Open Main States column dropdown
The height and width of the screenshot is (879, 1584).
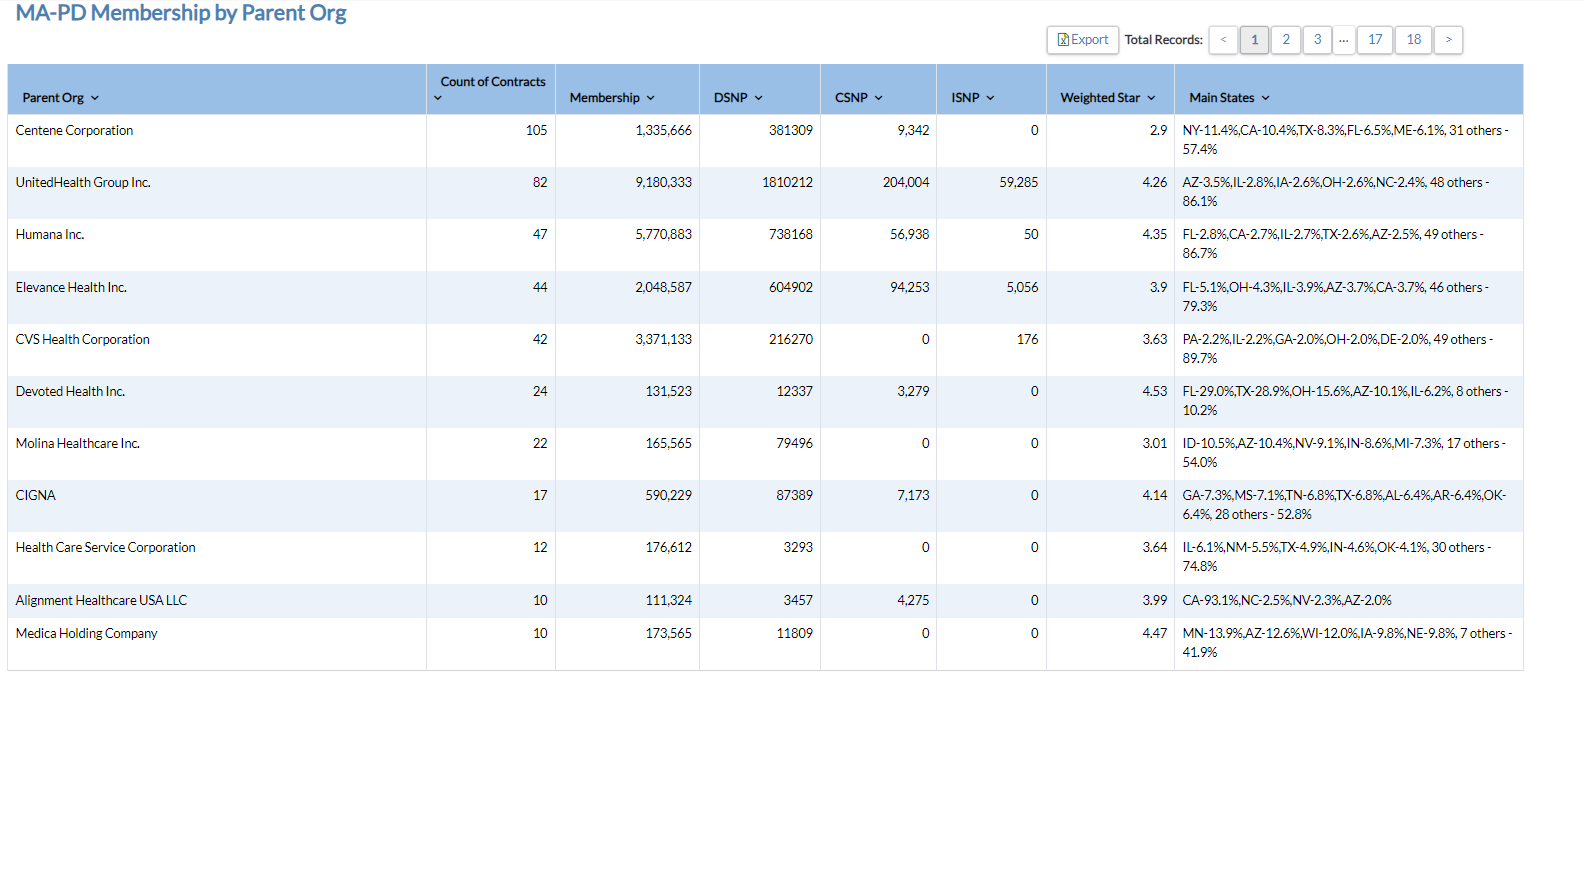tap(1229, 98)
